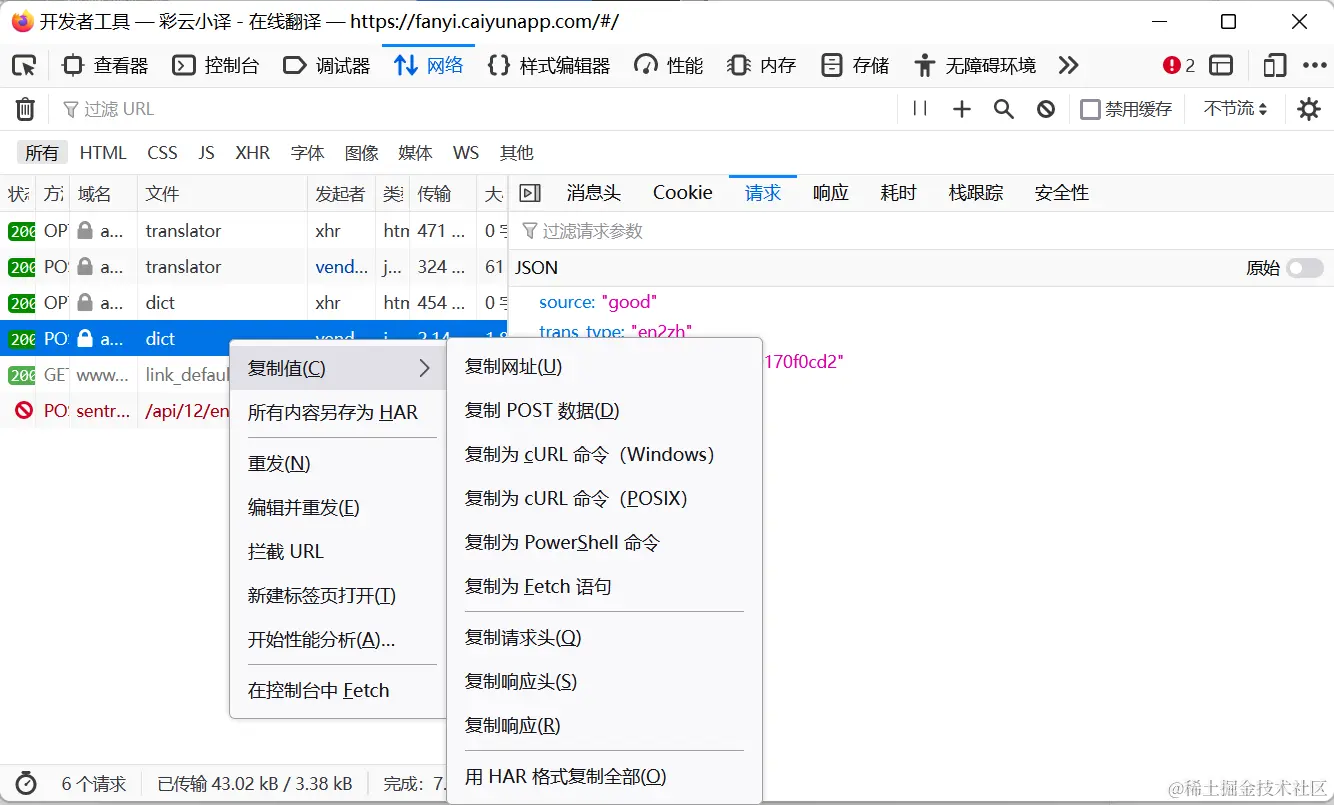
Task: Open the 存储 storage panel
Action: click(x=855, y=66)
